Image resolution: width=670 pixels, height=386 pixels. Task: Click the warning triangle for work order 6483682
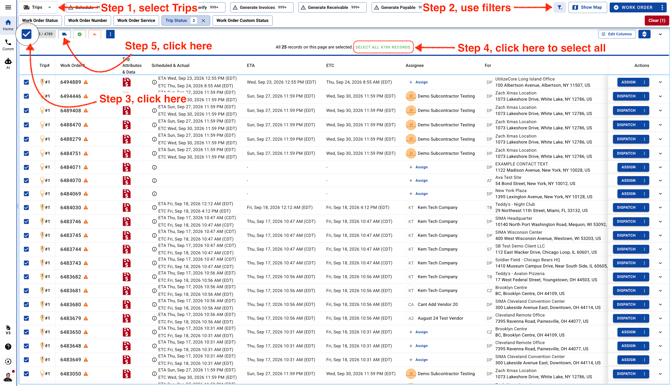click(86, 277)
